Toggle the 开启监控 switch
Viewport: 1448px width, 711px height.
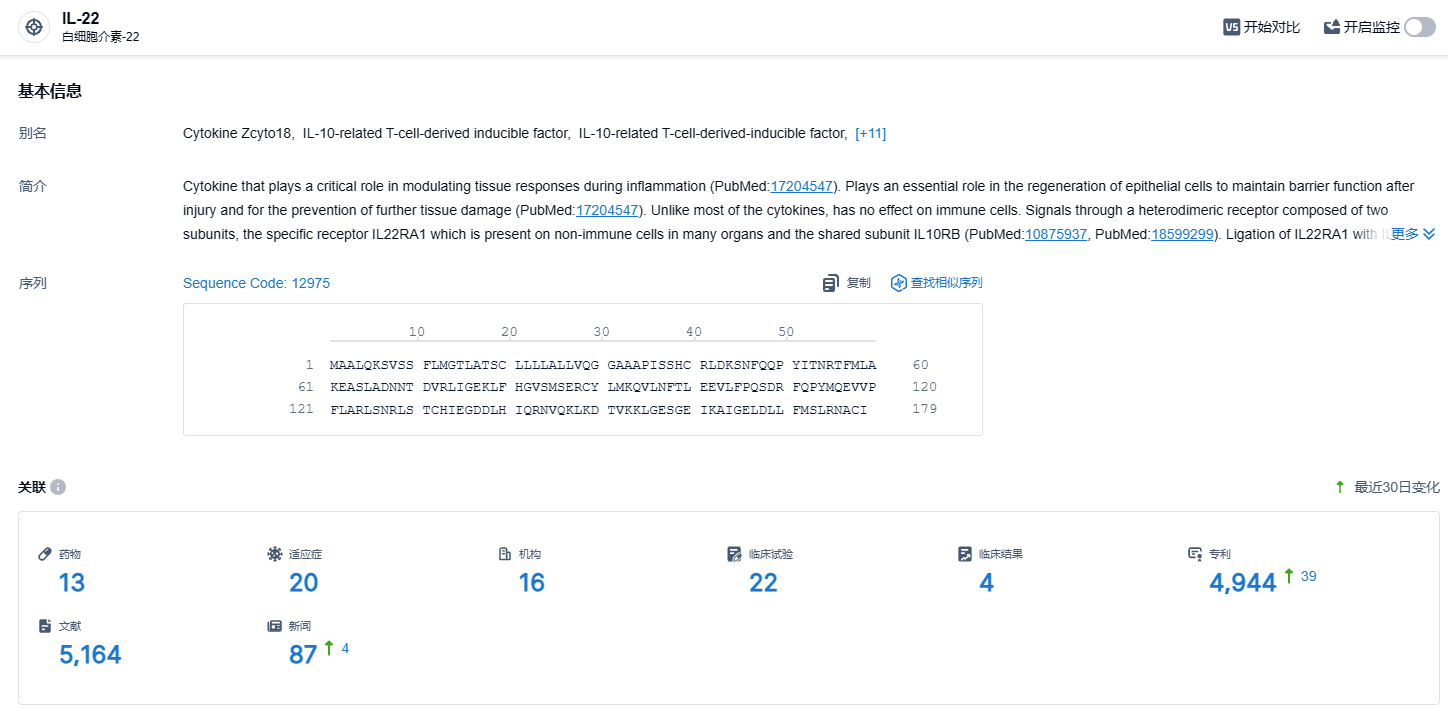(1419, 27)
